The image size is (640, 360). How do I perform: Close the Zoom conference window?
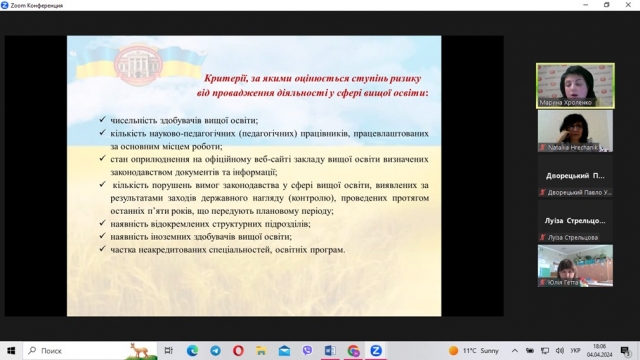628,5
